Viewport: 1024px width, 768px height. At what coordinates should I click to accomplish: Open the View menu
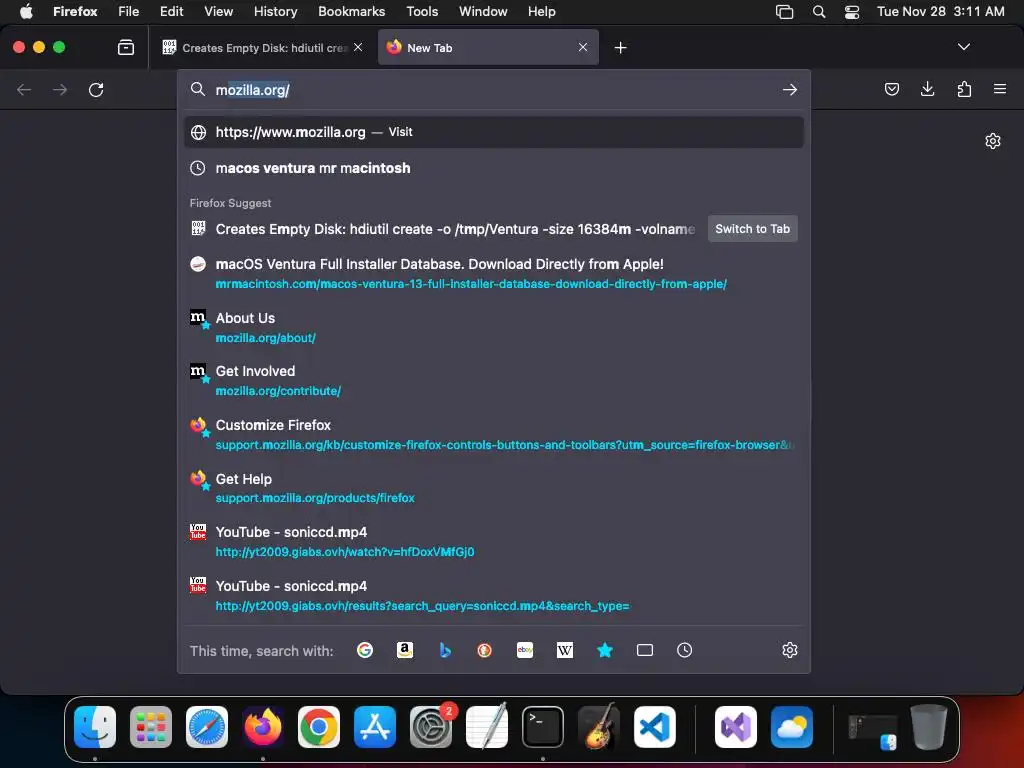click(x=218, y=12)
